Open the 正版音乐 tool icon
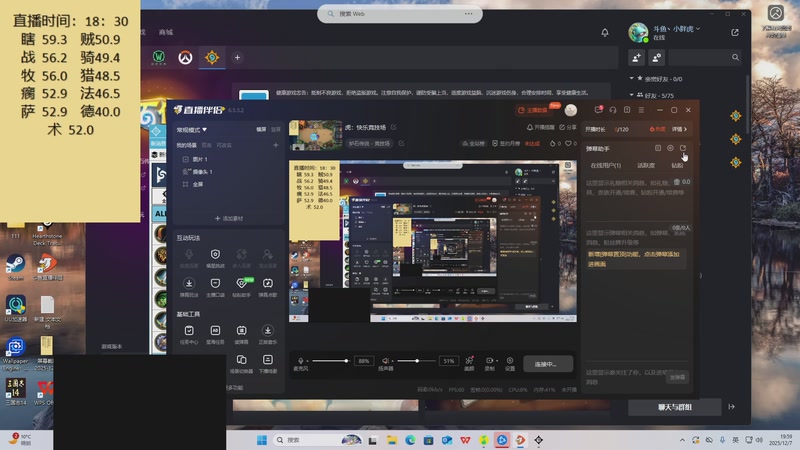 (x=267, y=331)
